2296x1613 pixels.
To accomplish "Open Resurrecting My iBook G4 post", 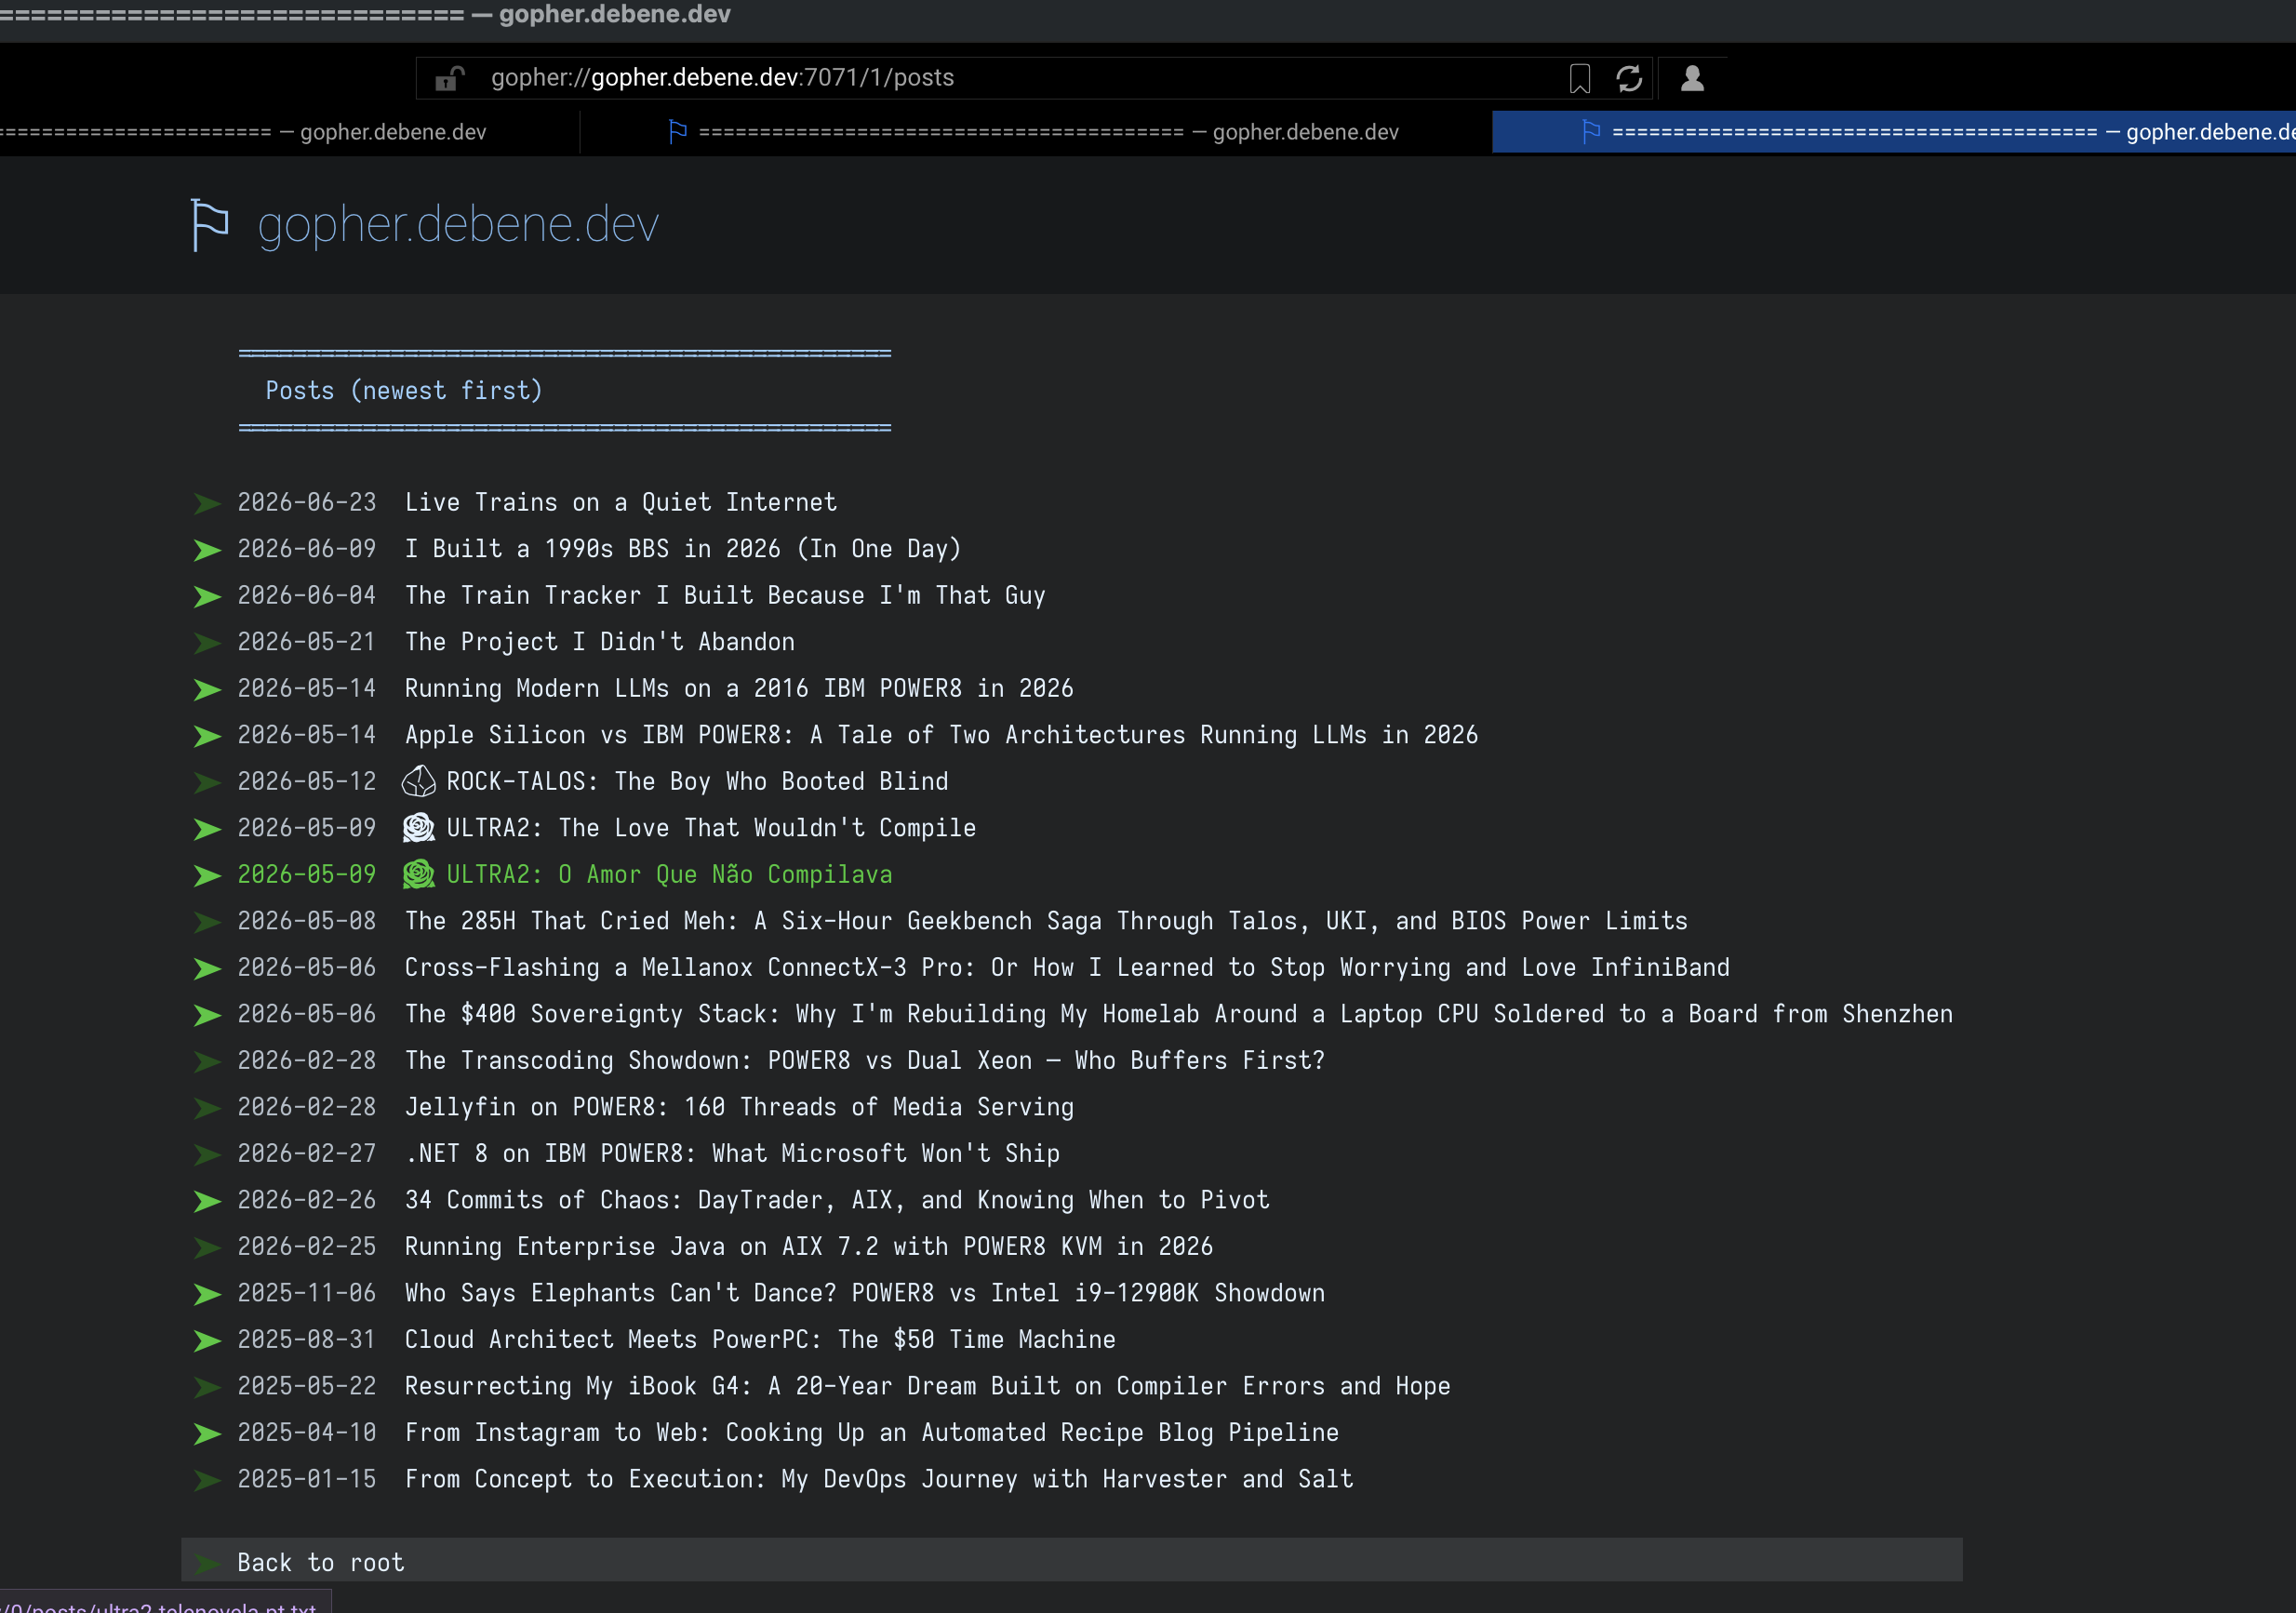I will point(928,1386).
